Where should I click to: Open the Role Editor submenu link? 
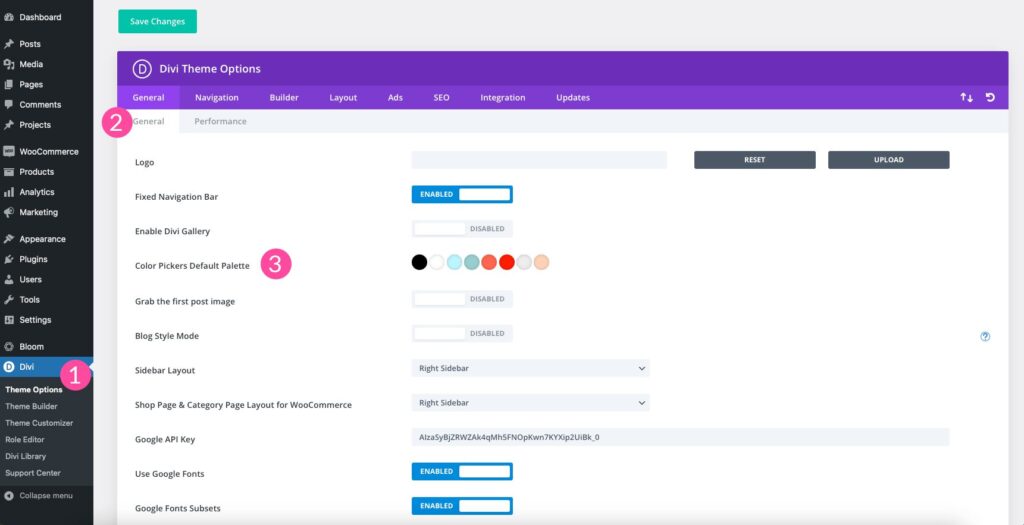pyautogui.click(x=25, y=439)
